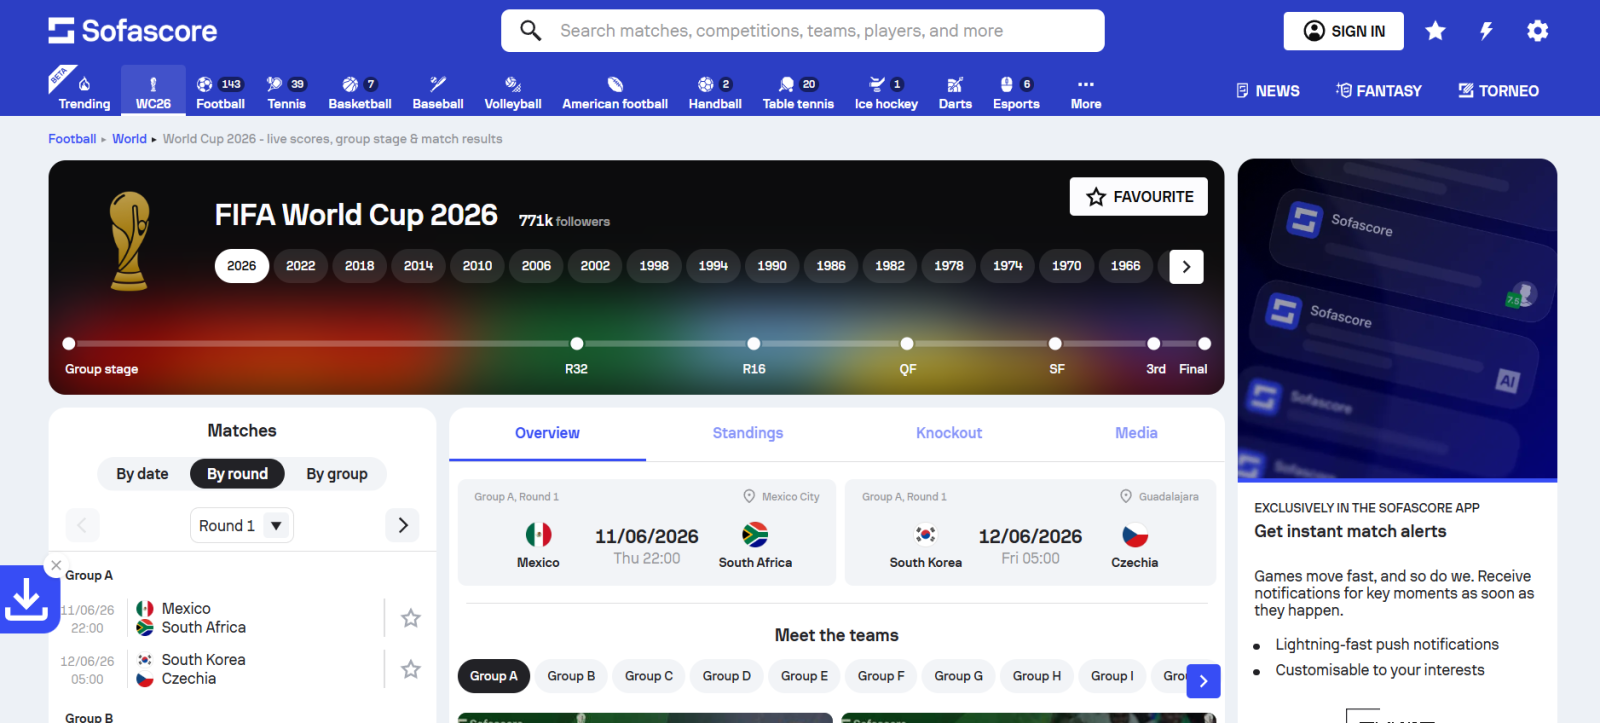Open Table tennis category

click(798, 91)
